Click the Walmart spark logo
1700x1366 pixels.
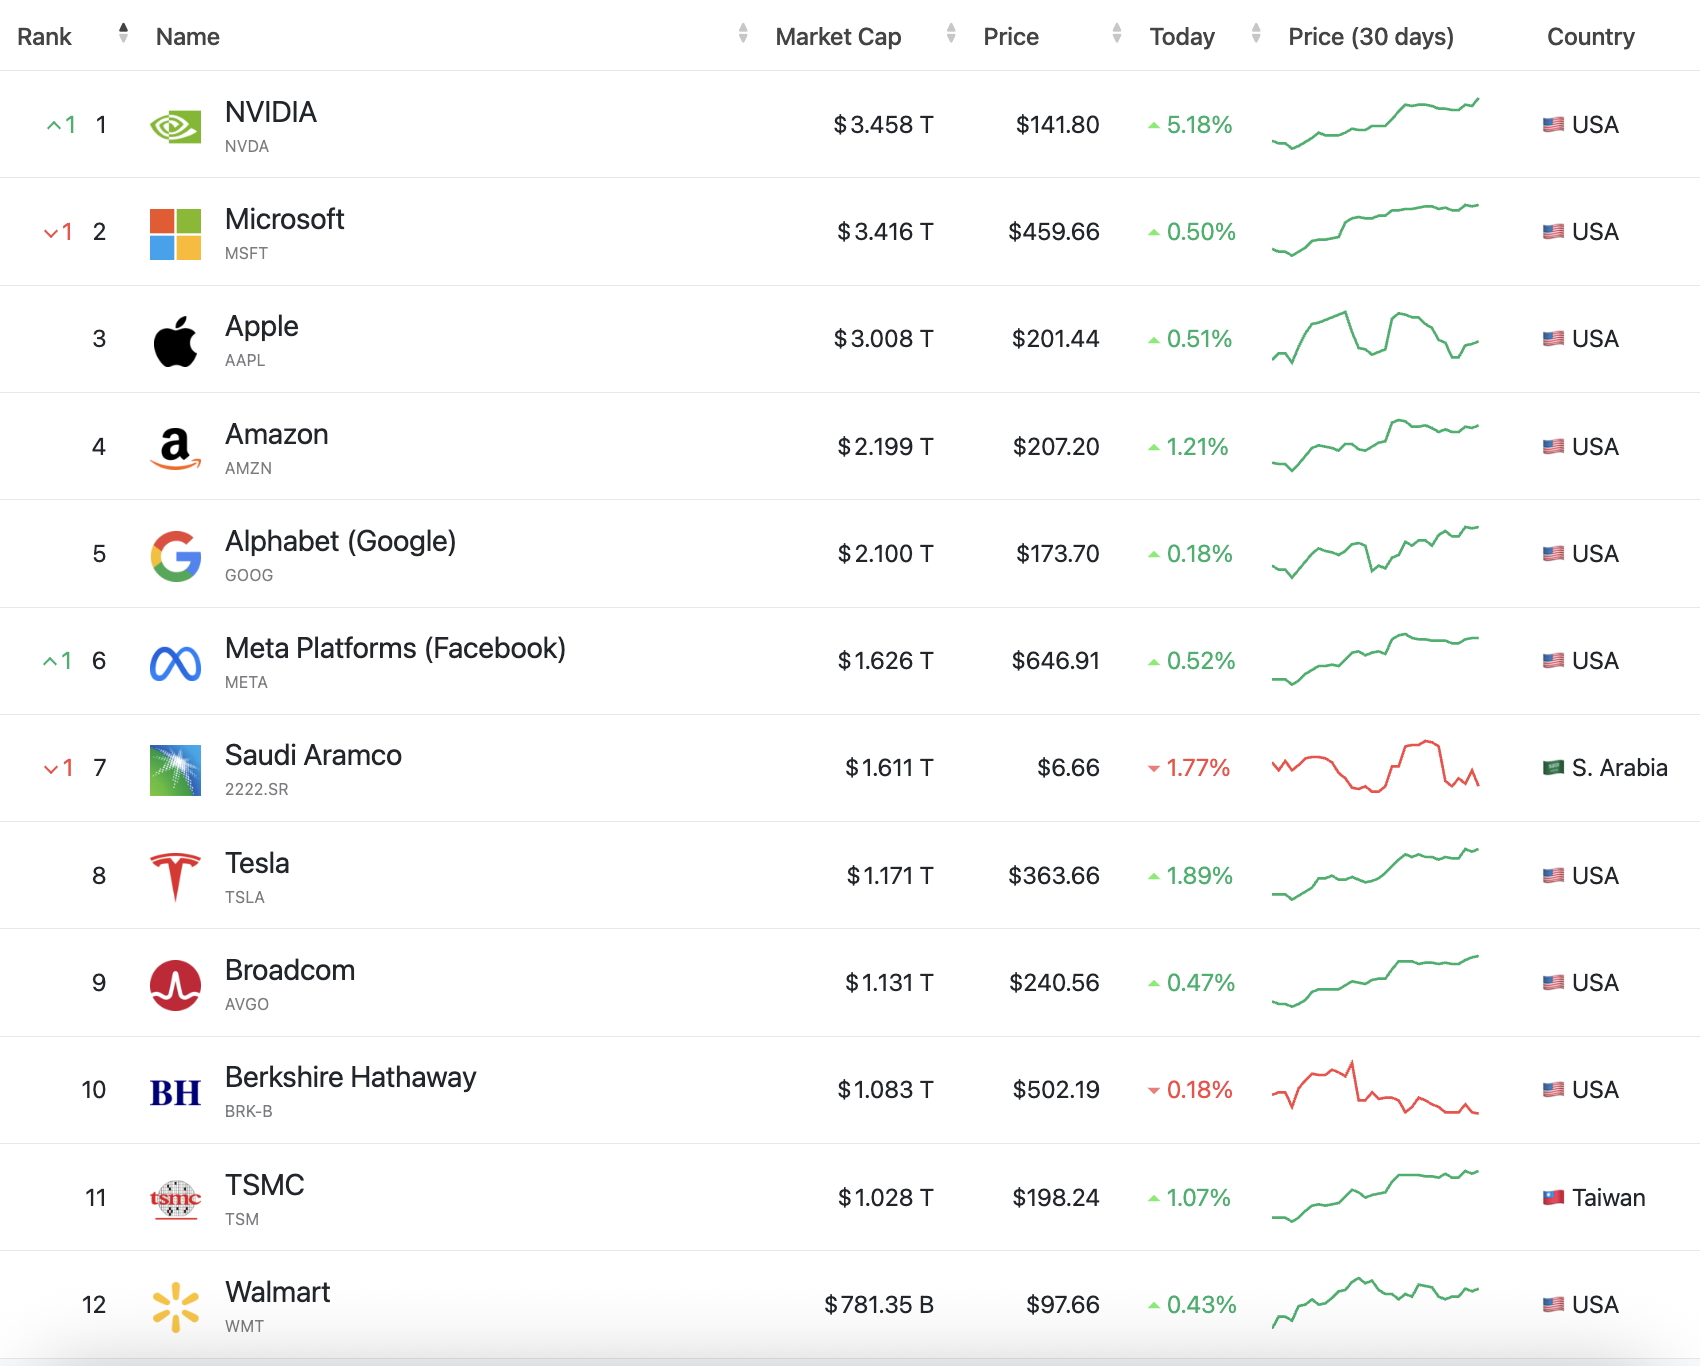tap(175, 1307)
